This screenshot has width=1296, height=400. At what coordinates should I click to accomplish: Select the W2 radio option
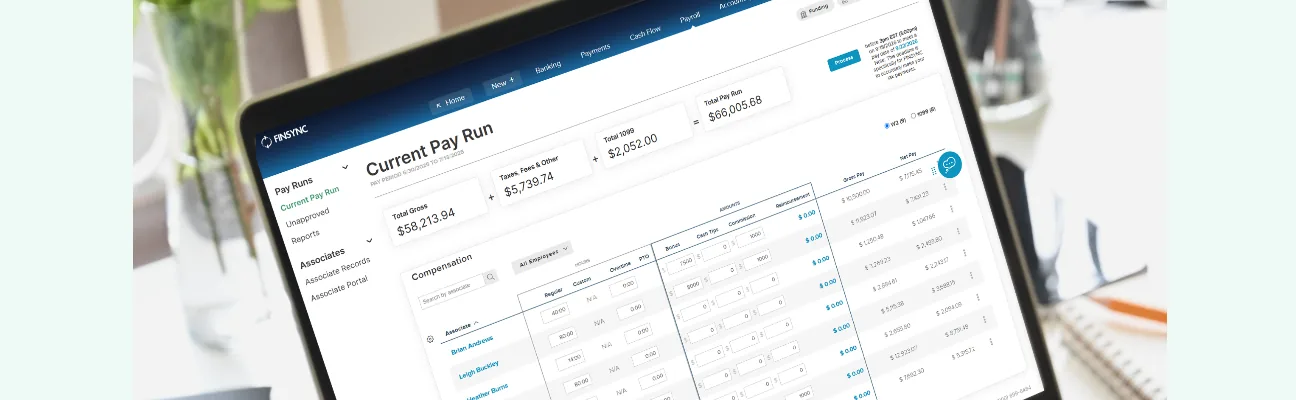click(x=887, y=125)
